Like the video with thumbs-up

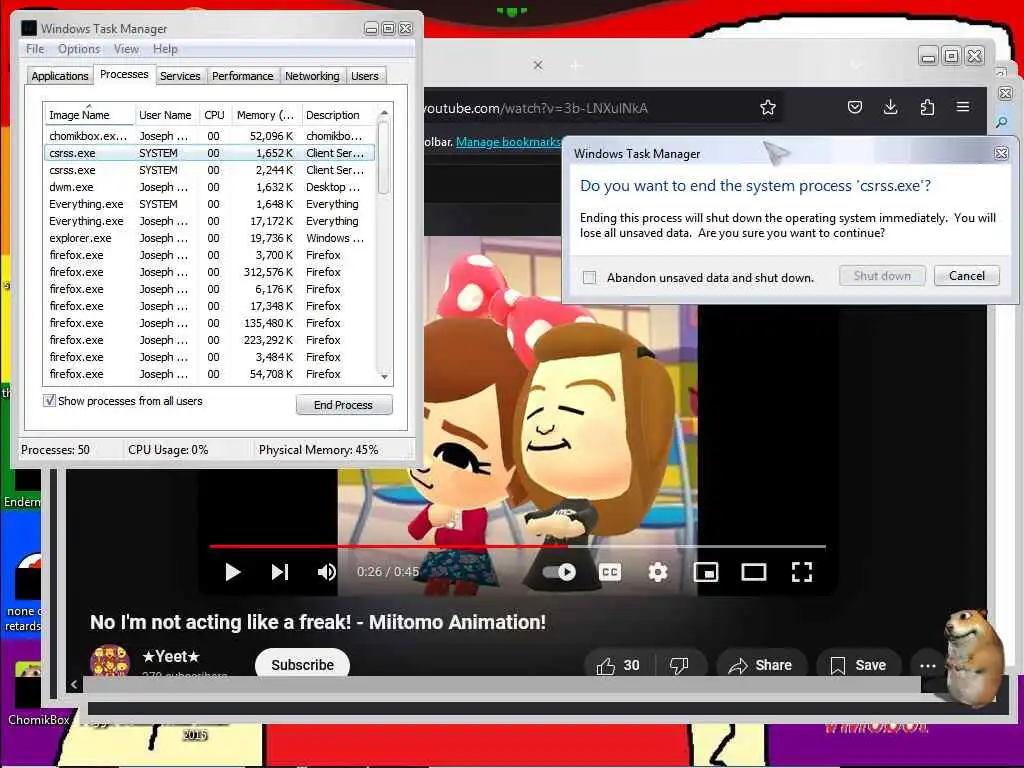617,665
